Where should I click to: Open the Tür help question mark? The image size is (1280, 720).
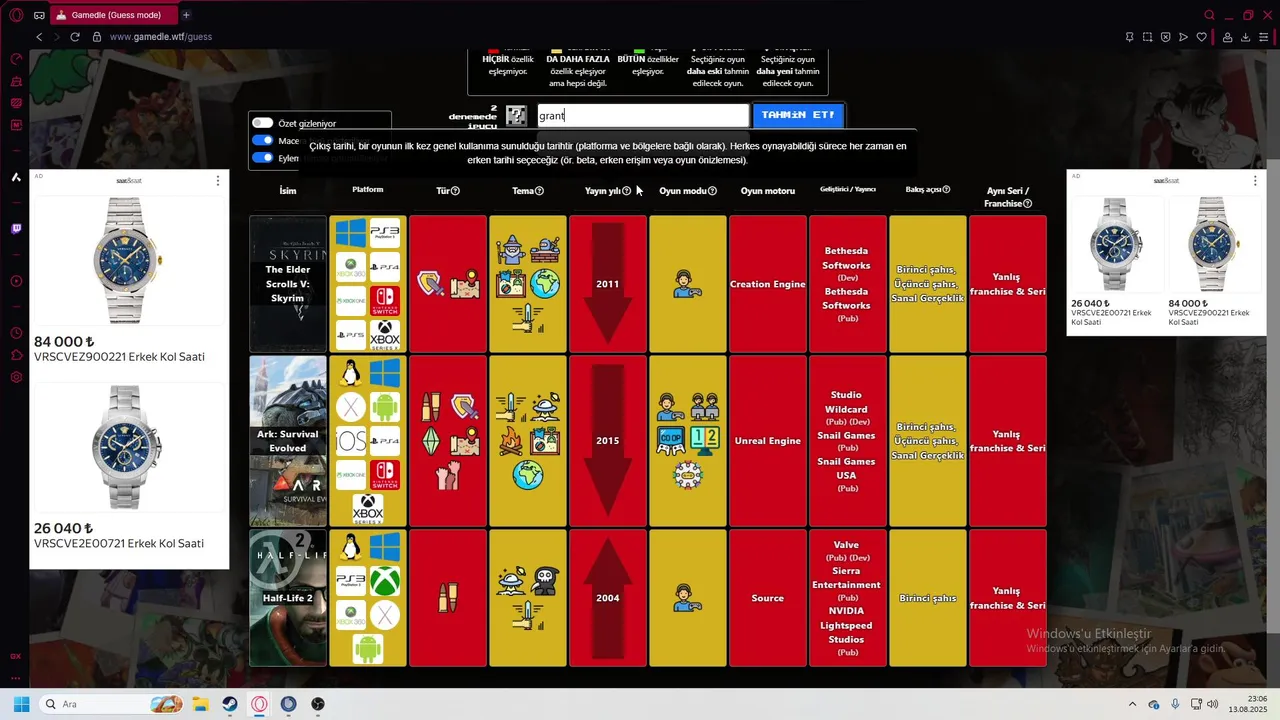coord(455,191)
